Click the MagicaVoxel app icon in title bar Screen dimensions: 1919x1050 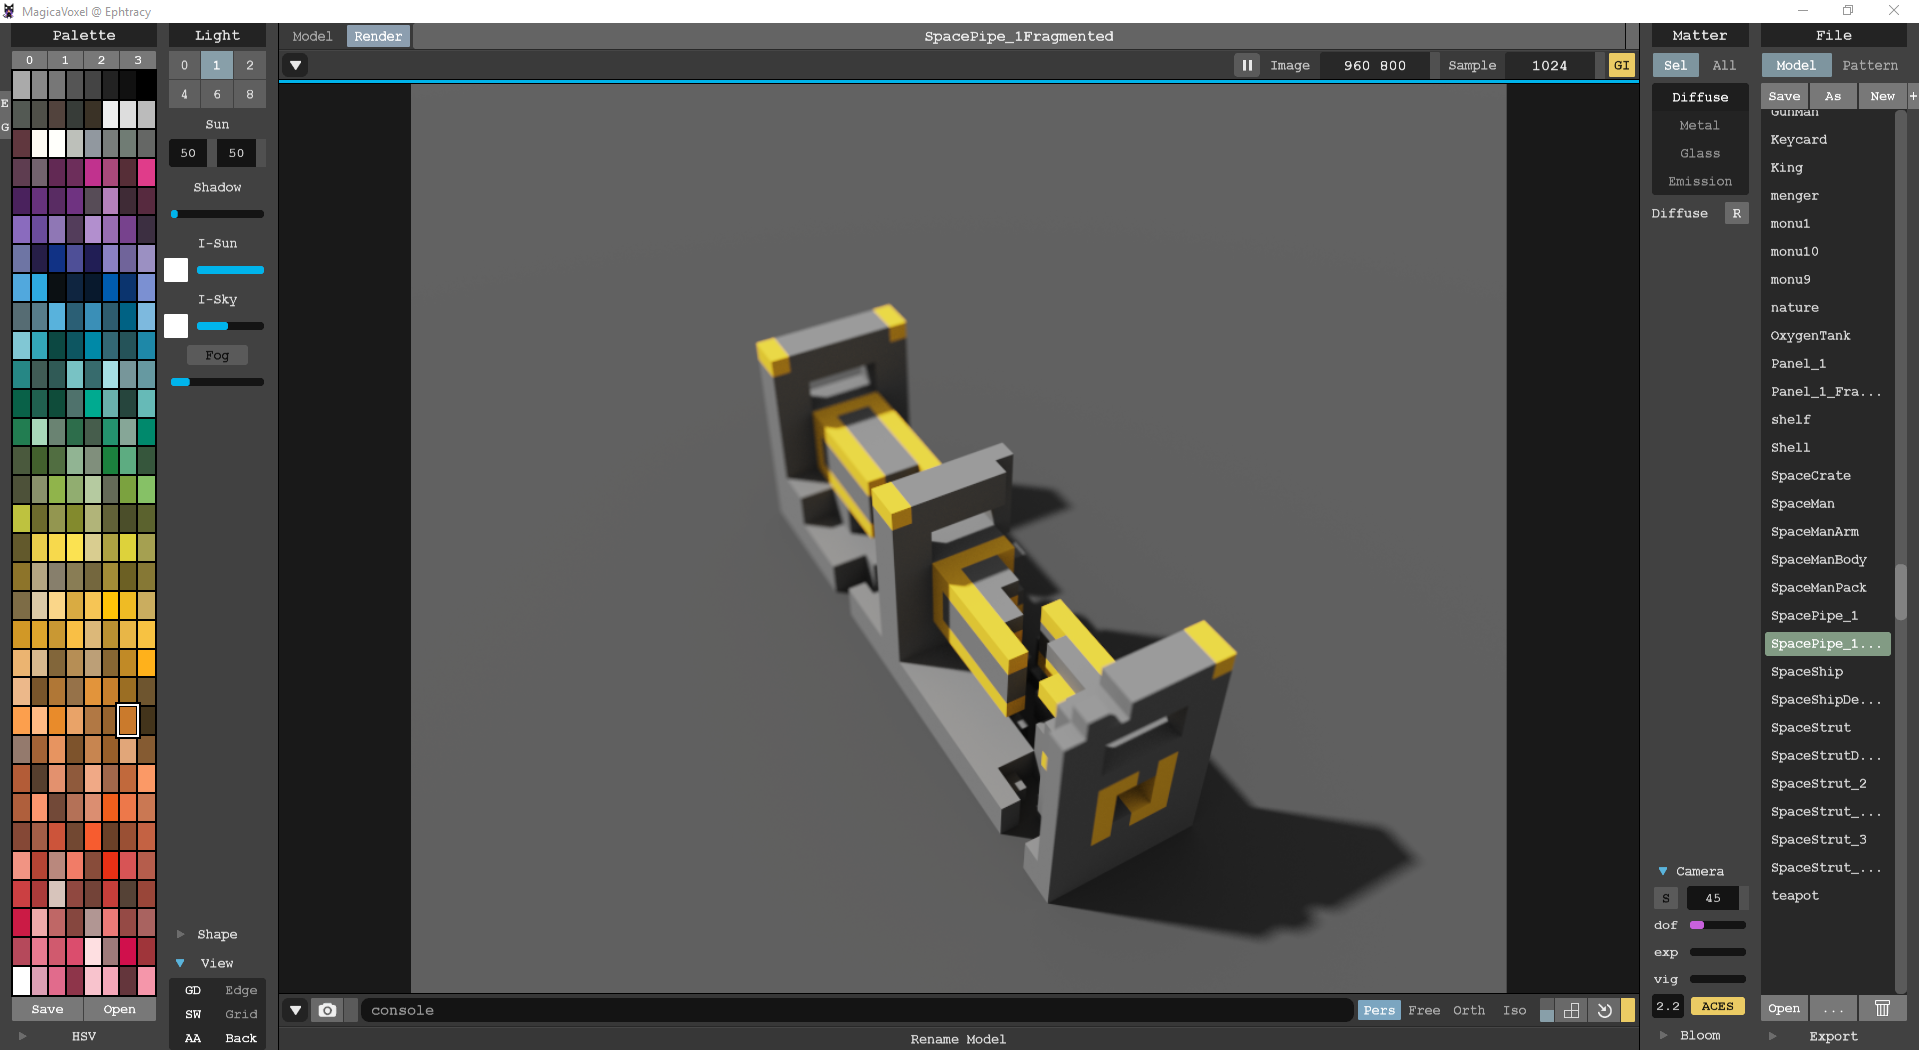9,11
